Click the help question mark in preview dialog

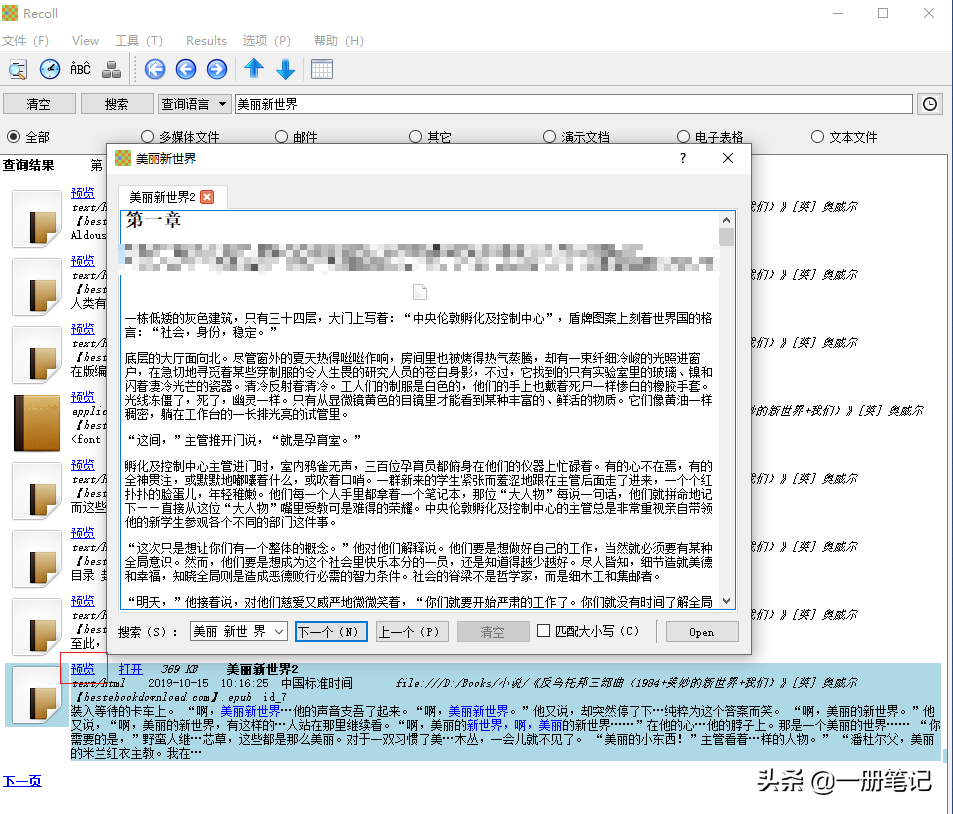(x=683, y=158)
